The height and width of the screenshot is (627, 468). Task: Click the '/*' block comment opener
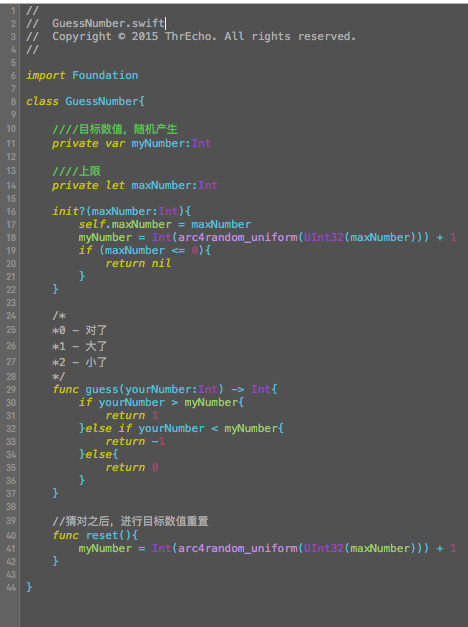(59, 316)
